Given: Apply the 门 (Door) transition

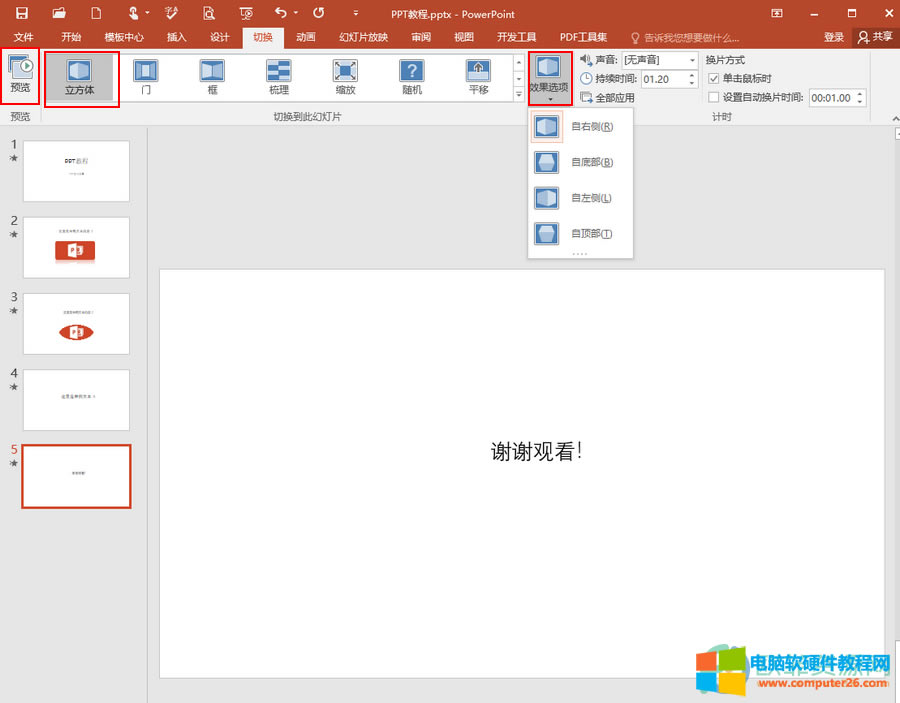Looking at the screenshot, I should coord(145,78).
